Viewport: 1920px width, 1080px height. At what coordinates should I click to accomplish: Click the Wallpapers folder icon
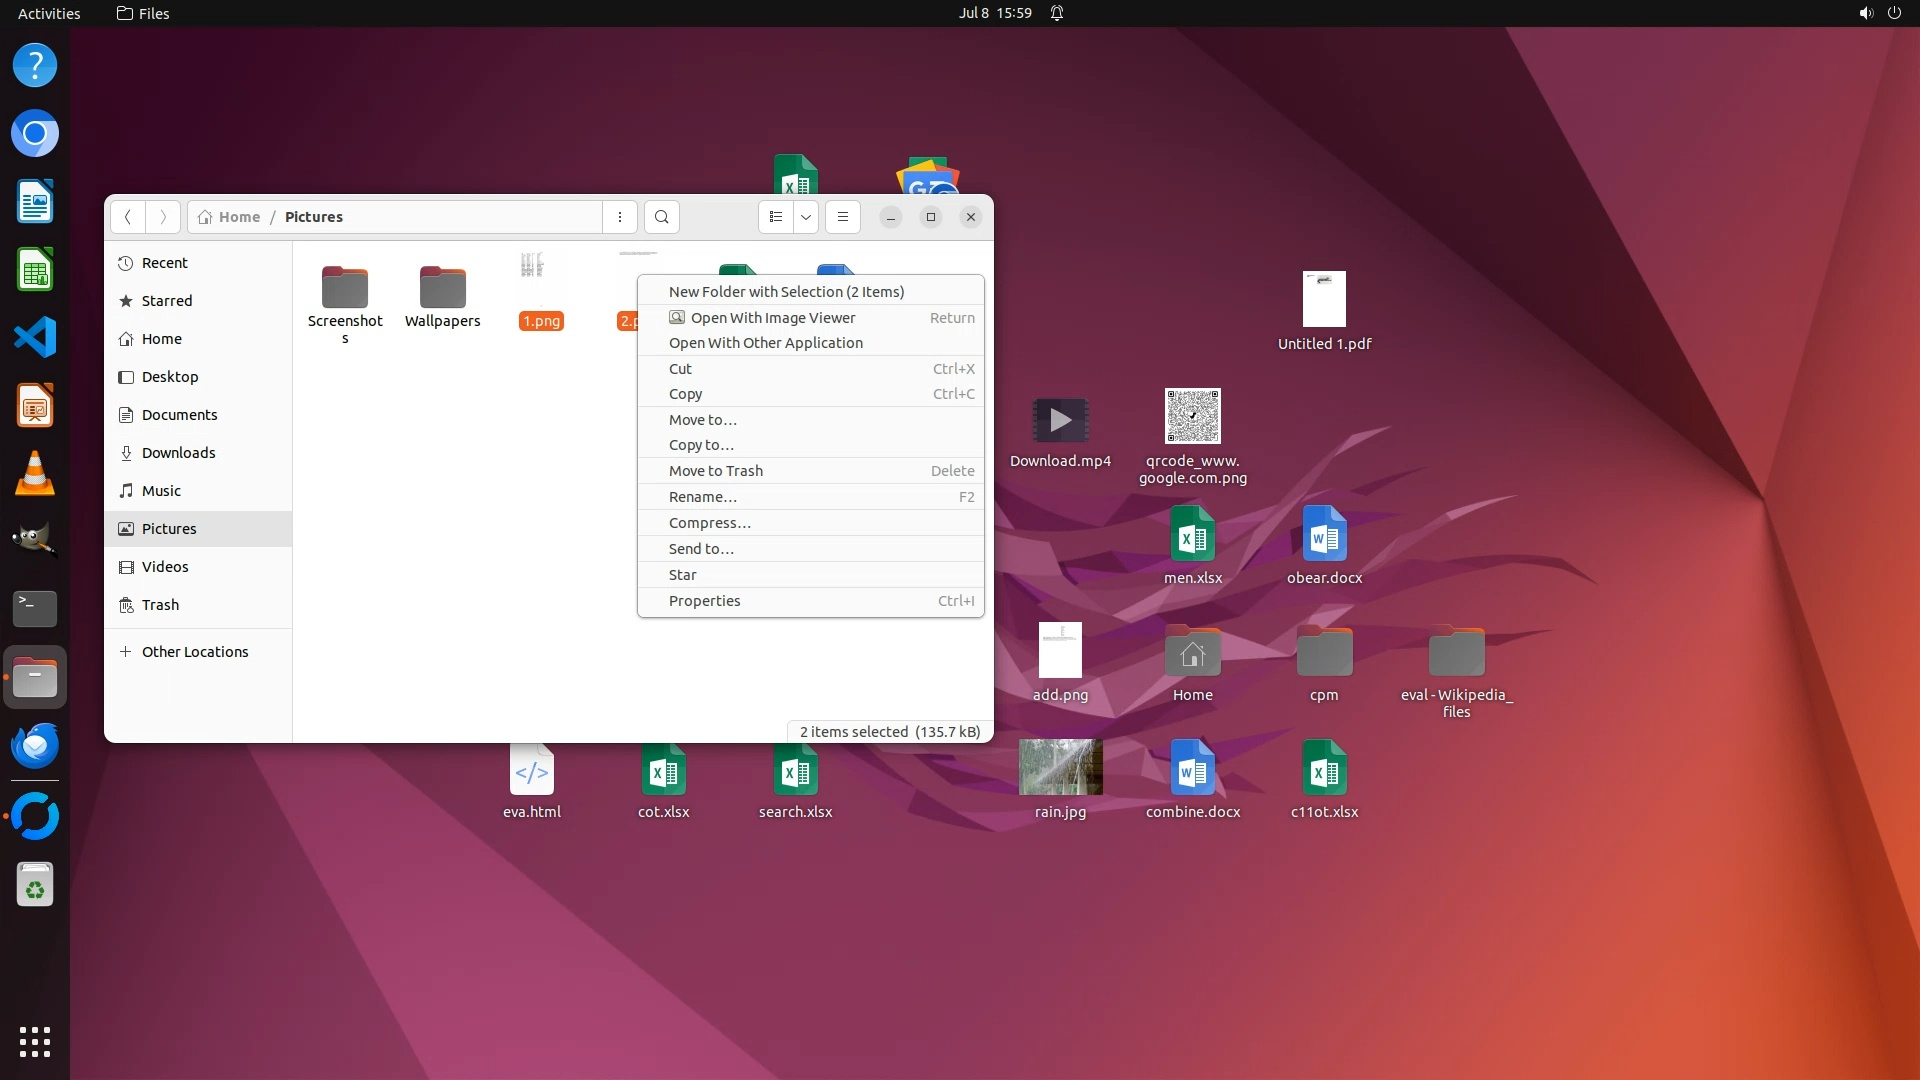pyautogui.click(x=442, y=288)
